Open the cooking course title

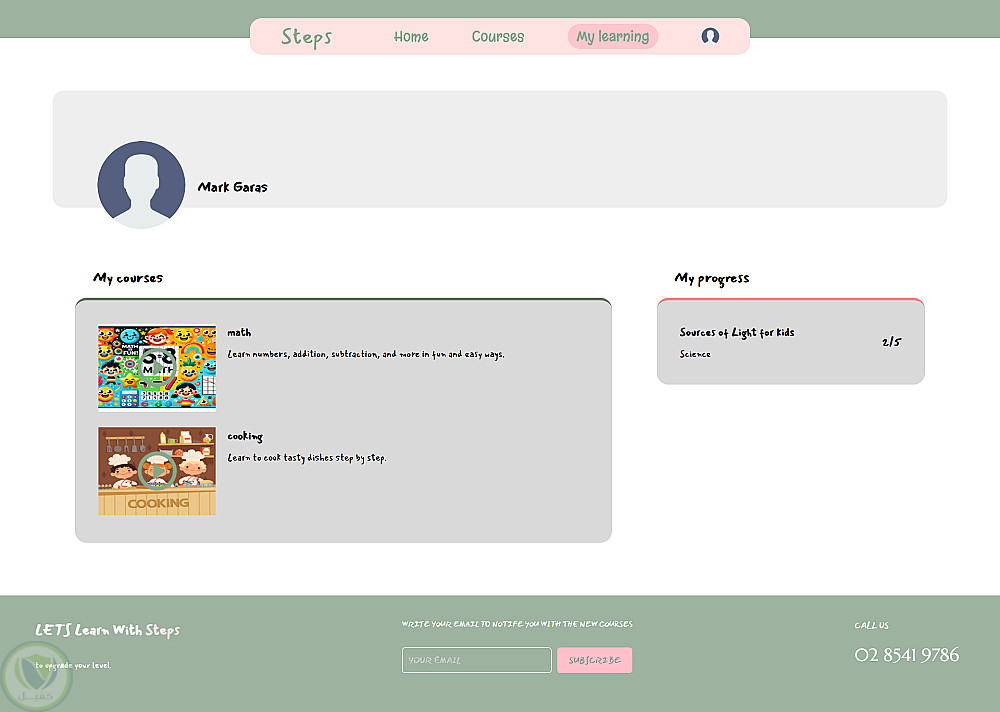click(245, 436)
